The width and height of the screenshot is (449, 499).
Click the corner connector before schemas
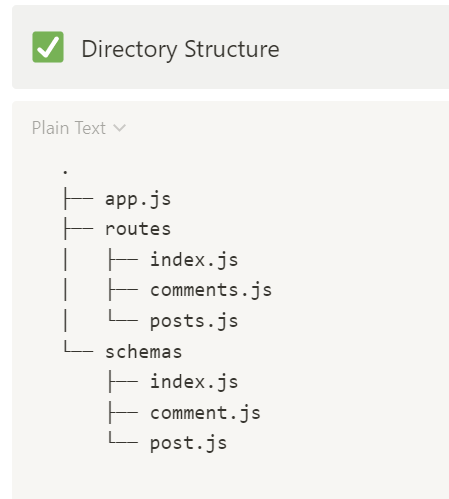(x=78, y=347)
